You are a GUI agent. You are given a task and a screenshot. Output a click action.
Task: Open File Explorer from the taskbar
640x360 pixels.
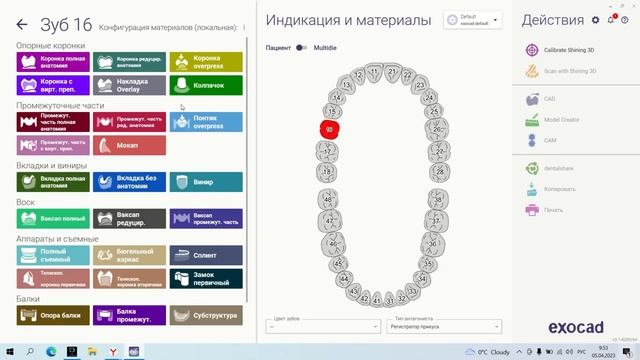[93, 352]
